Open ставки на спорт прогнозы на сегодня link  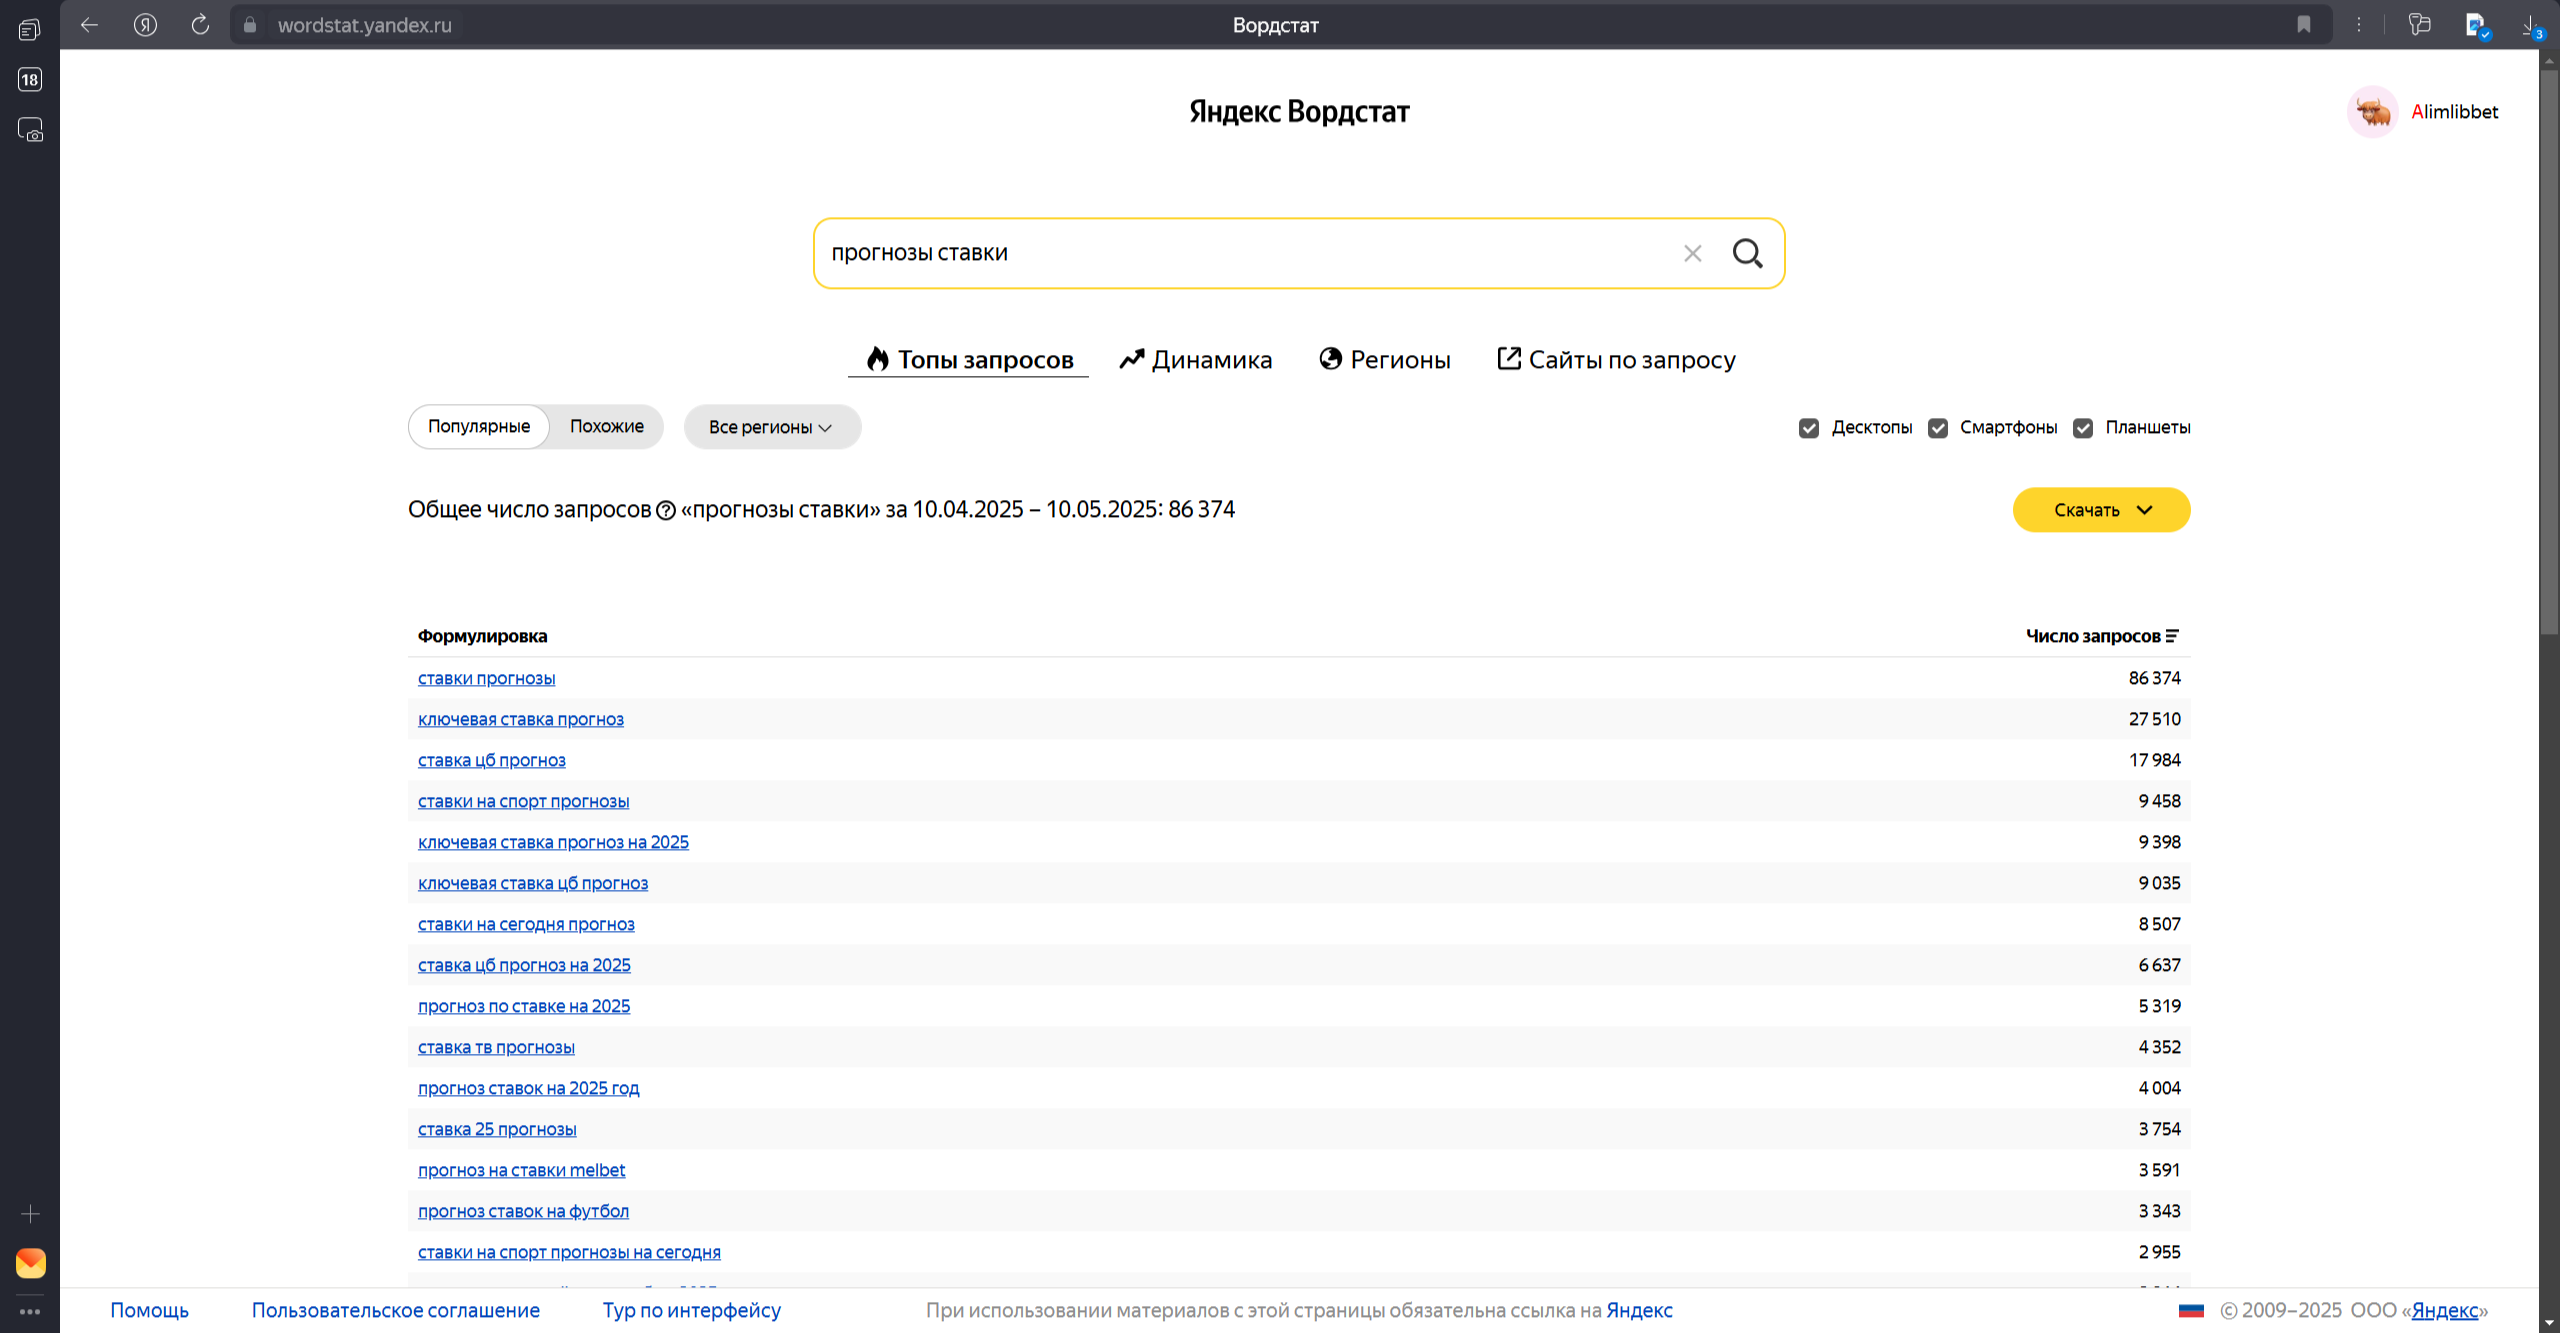pos(569,1252)
